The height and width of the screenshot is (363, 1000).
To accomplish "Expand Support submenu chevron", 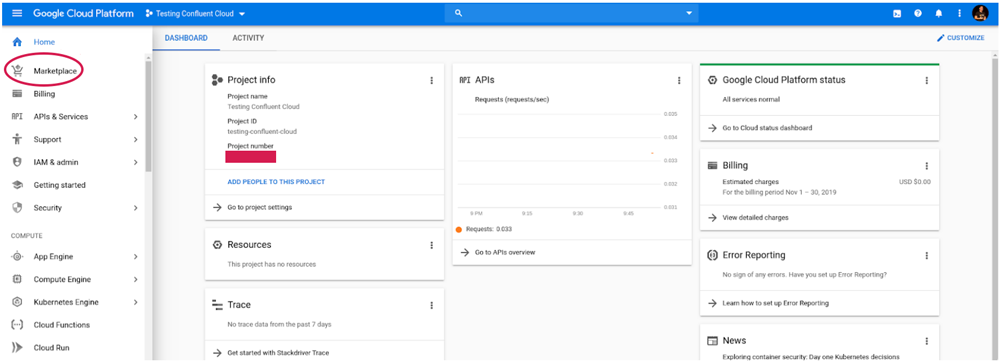I will [x=135, y=139].
